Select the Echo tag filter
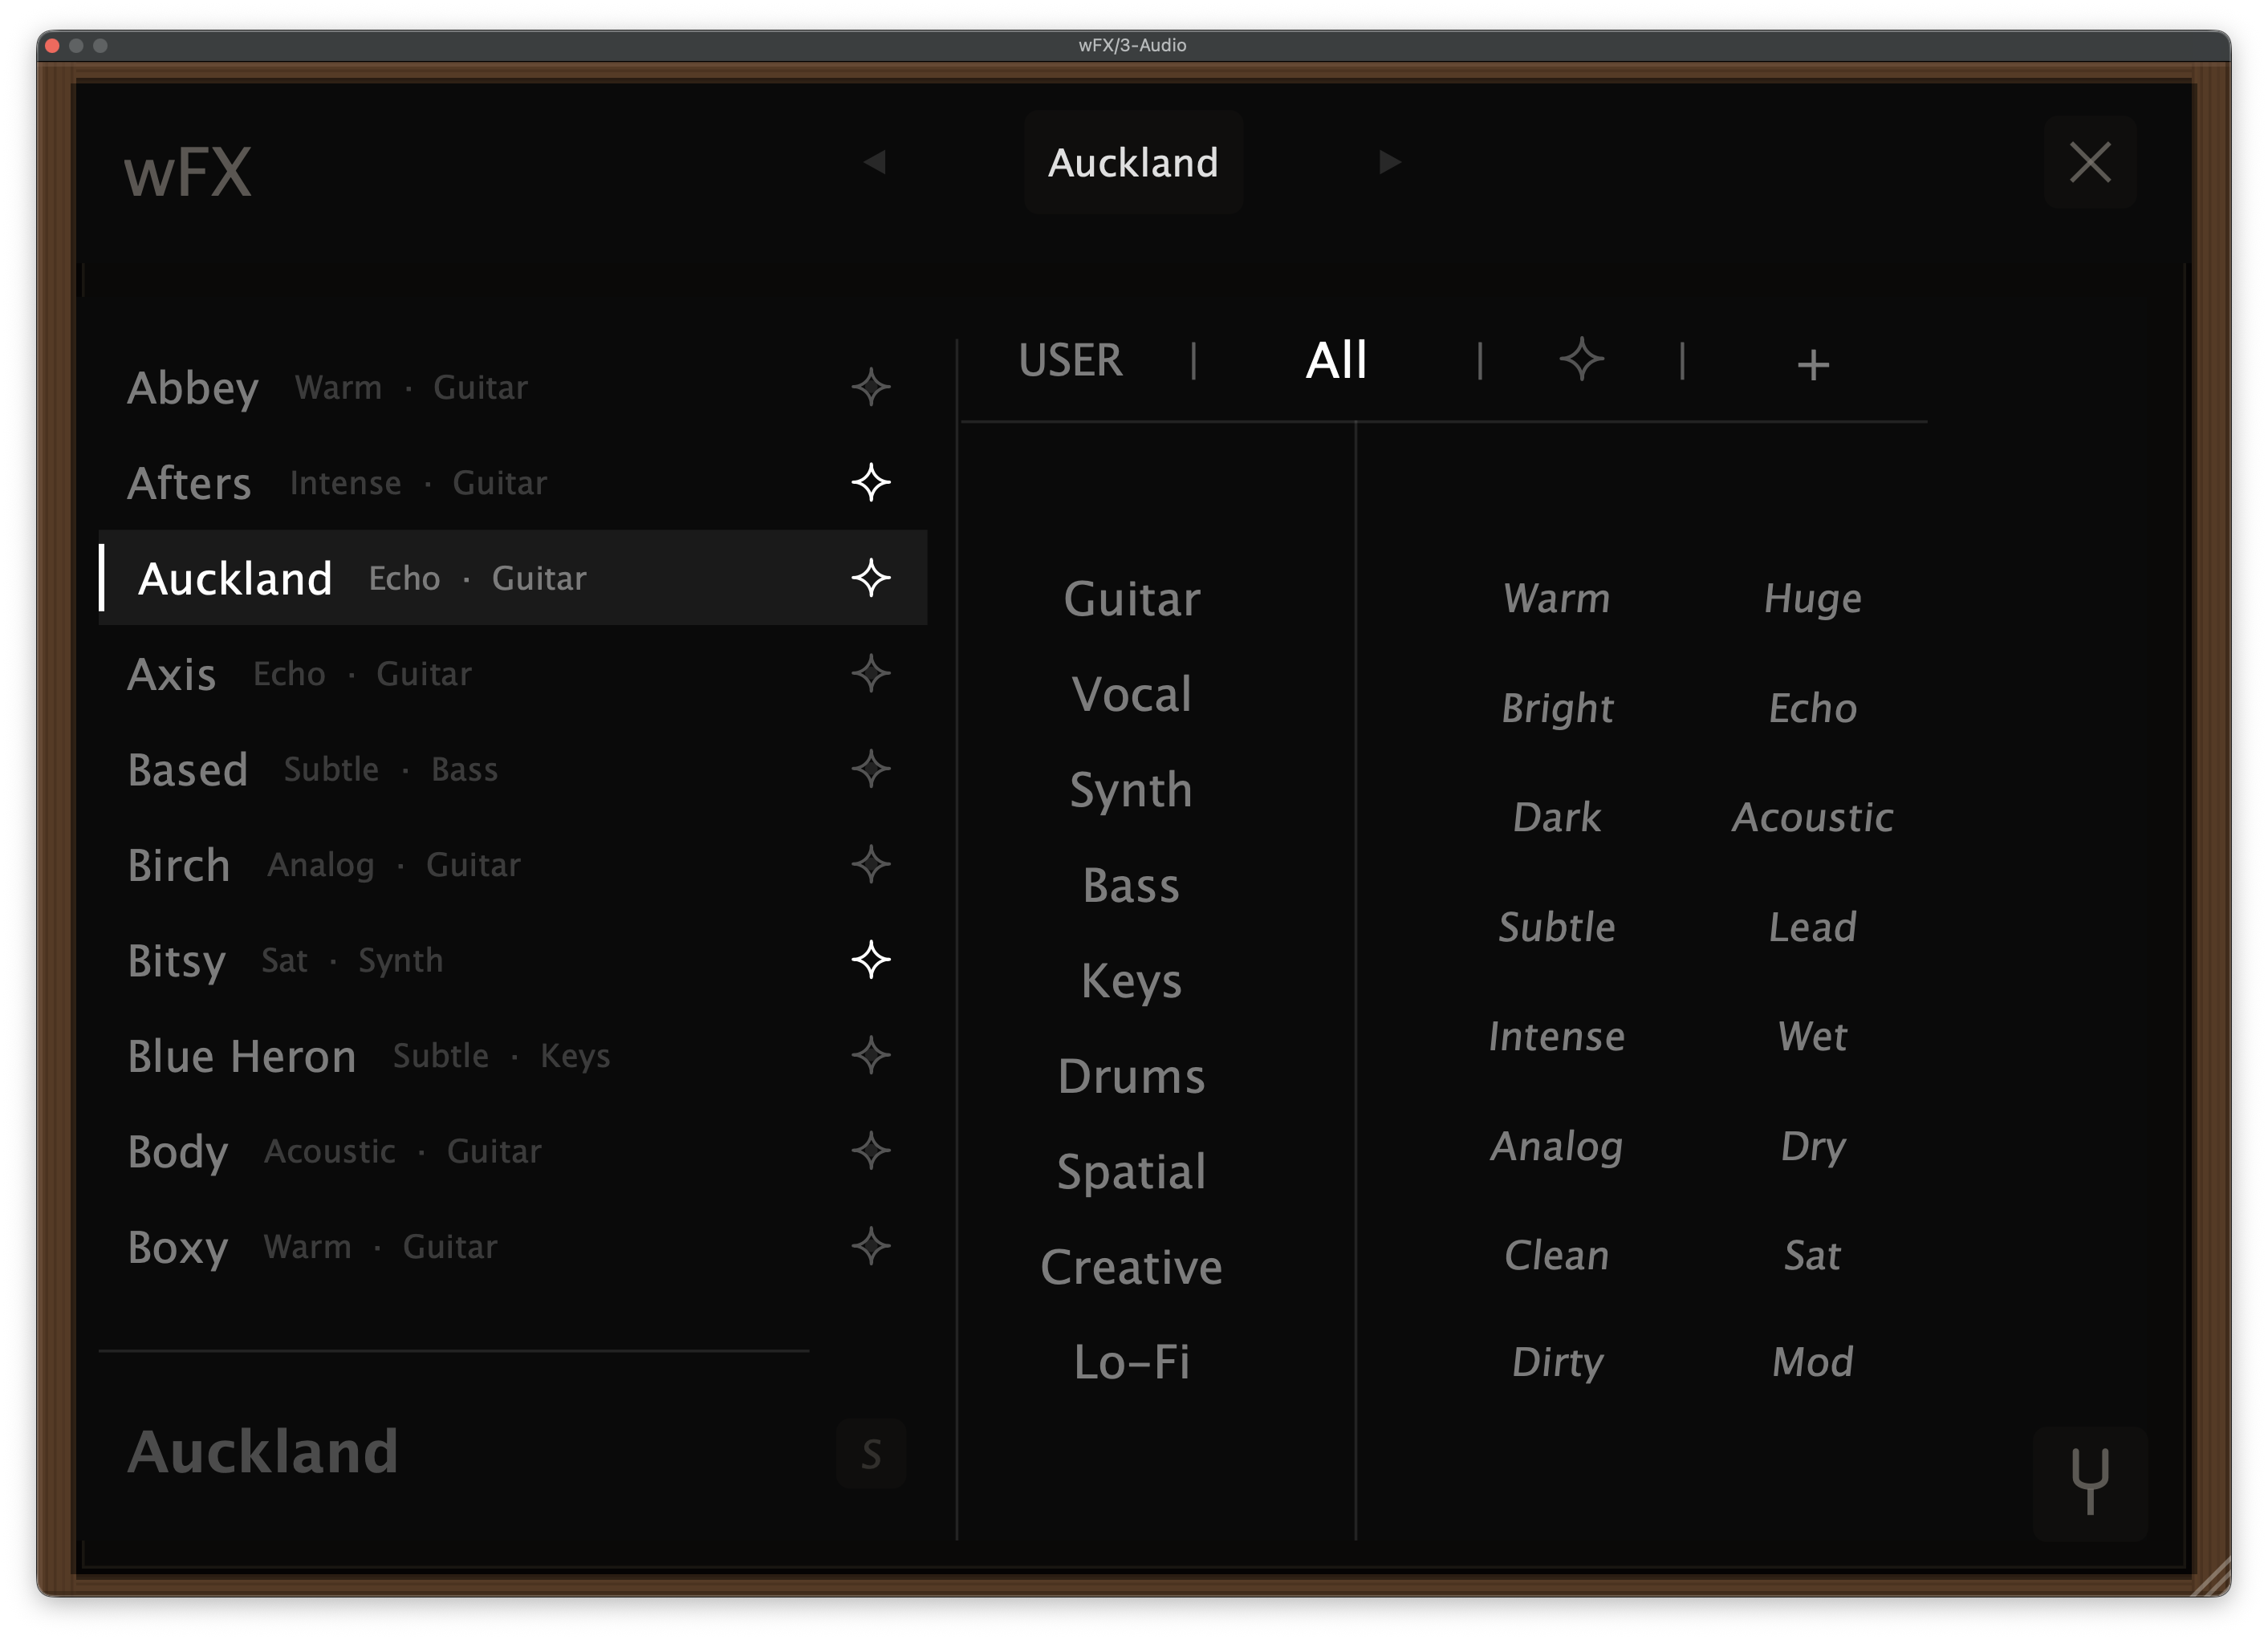The width and height of the screenshot is (2268, 1640). tap(1813, 708)
